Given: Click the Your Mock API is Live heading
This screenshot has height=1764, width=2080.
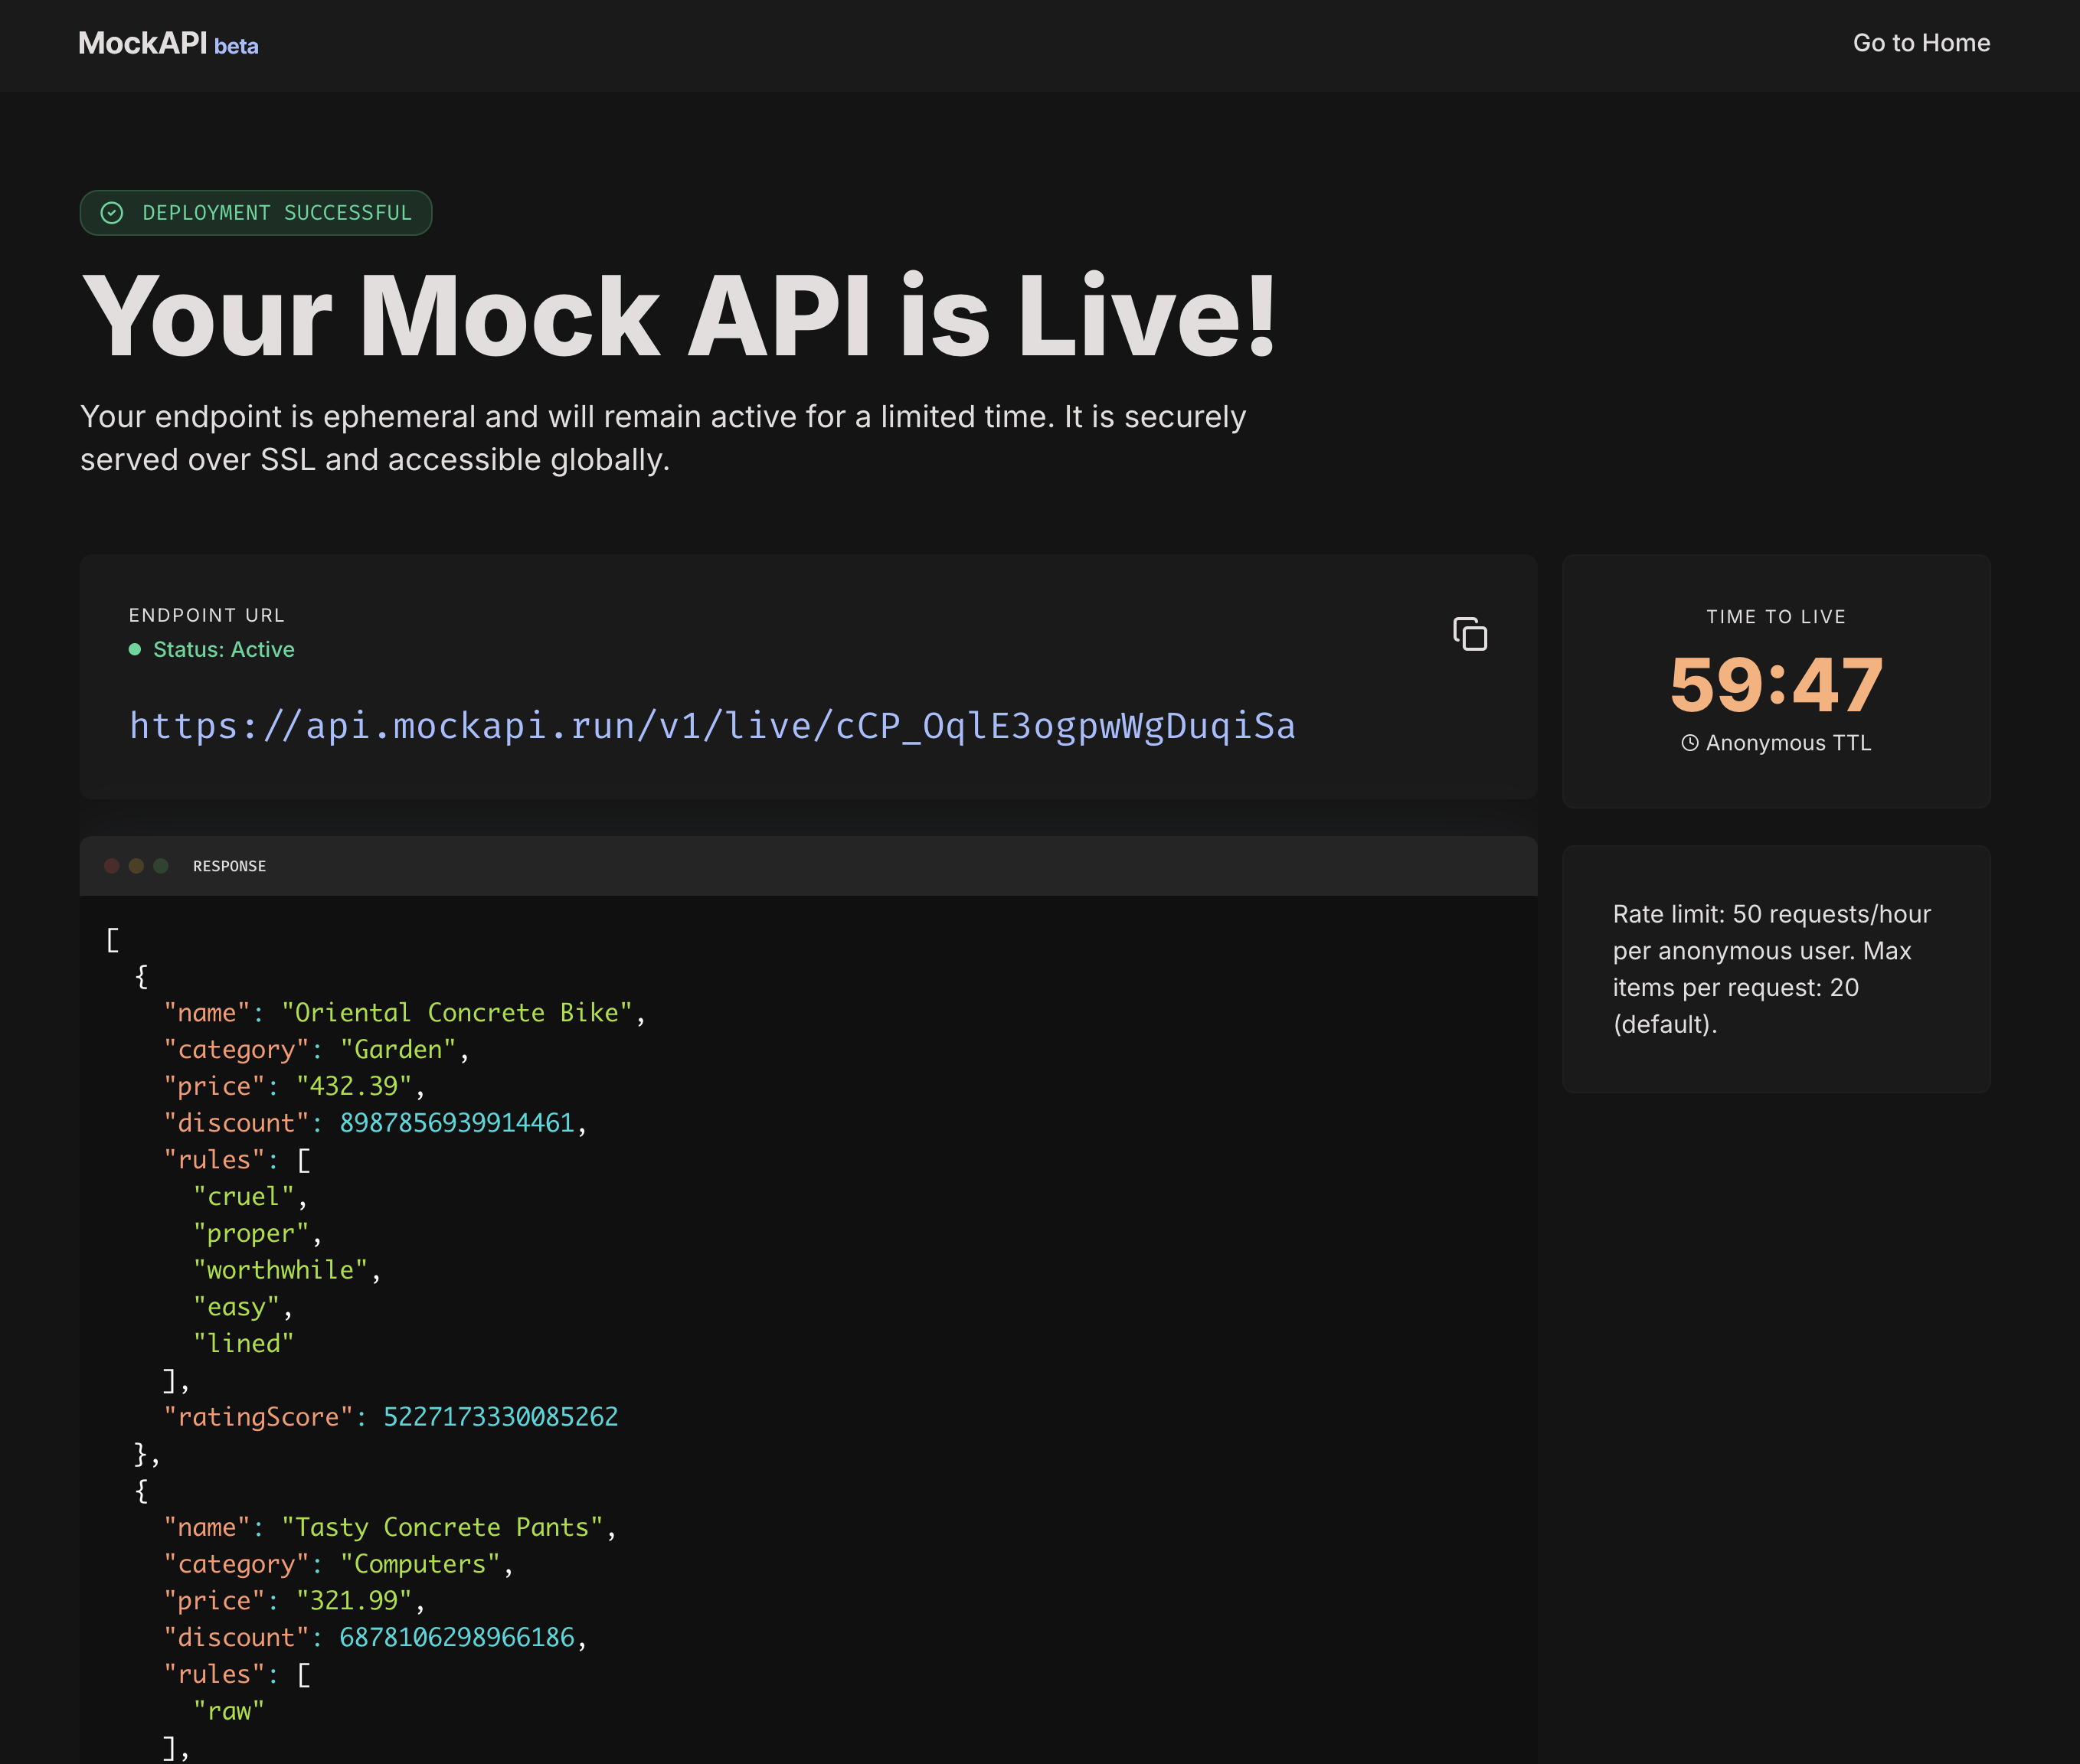Looking at the screenshot, I should click(x=680, y=315).
